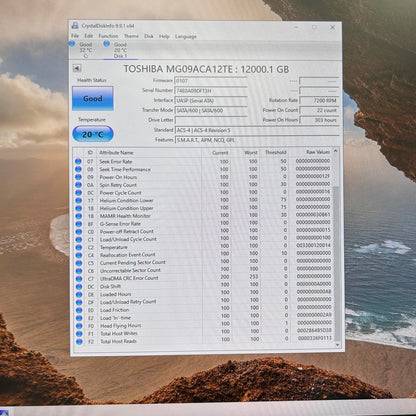Click the status icon of Seek Error Rate
Screen dimensions: 416x416
(x=78, y=161)
